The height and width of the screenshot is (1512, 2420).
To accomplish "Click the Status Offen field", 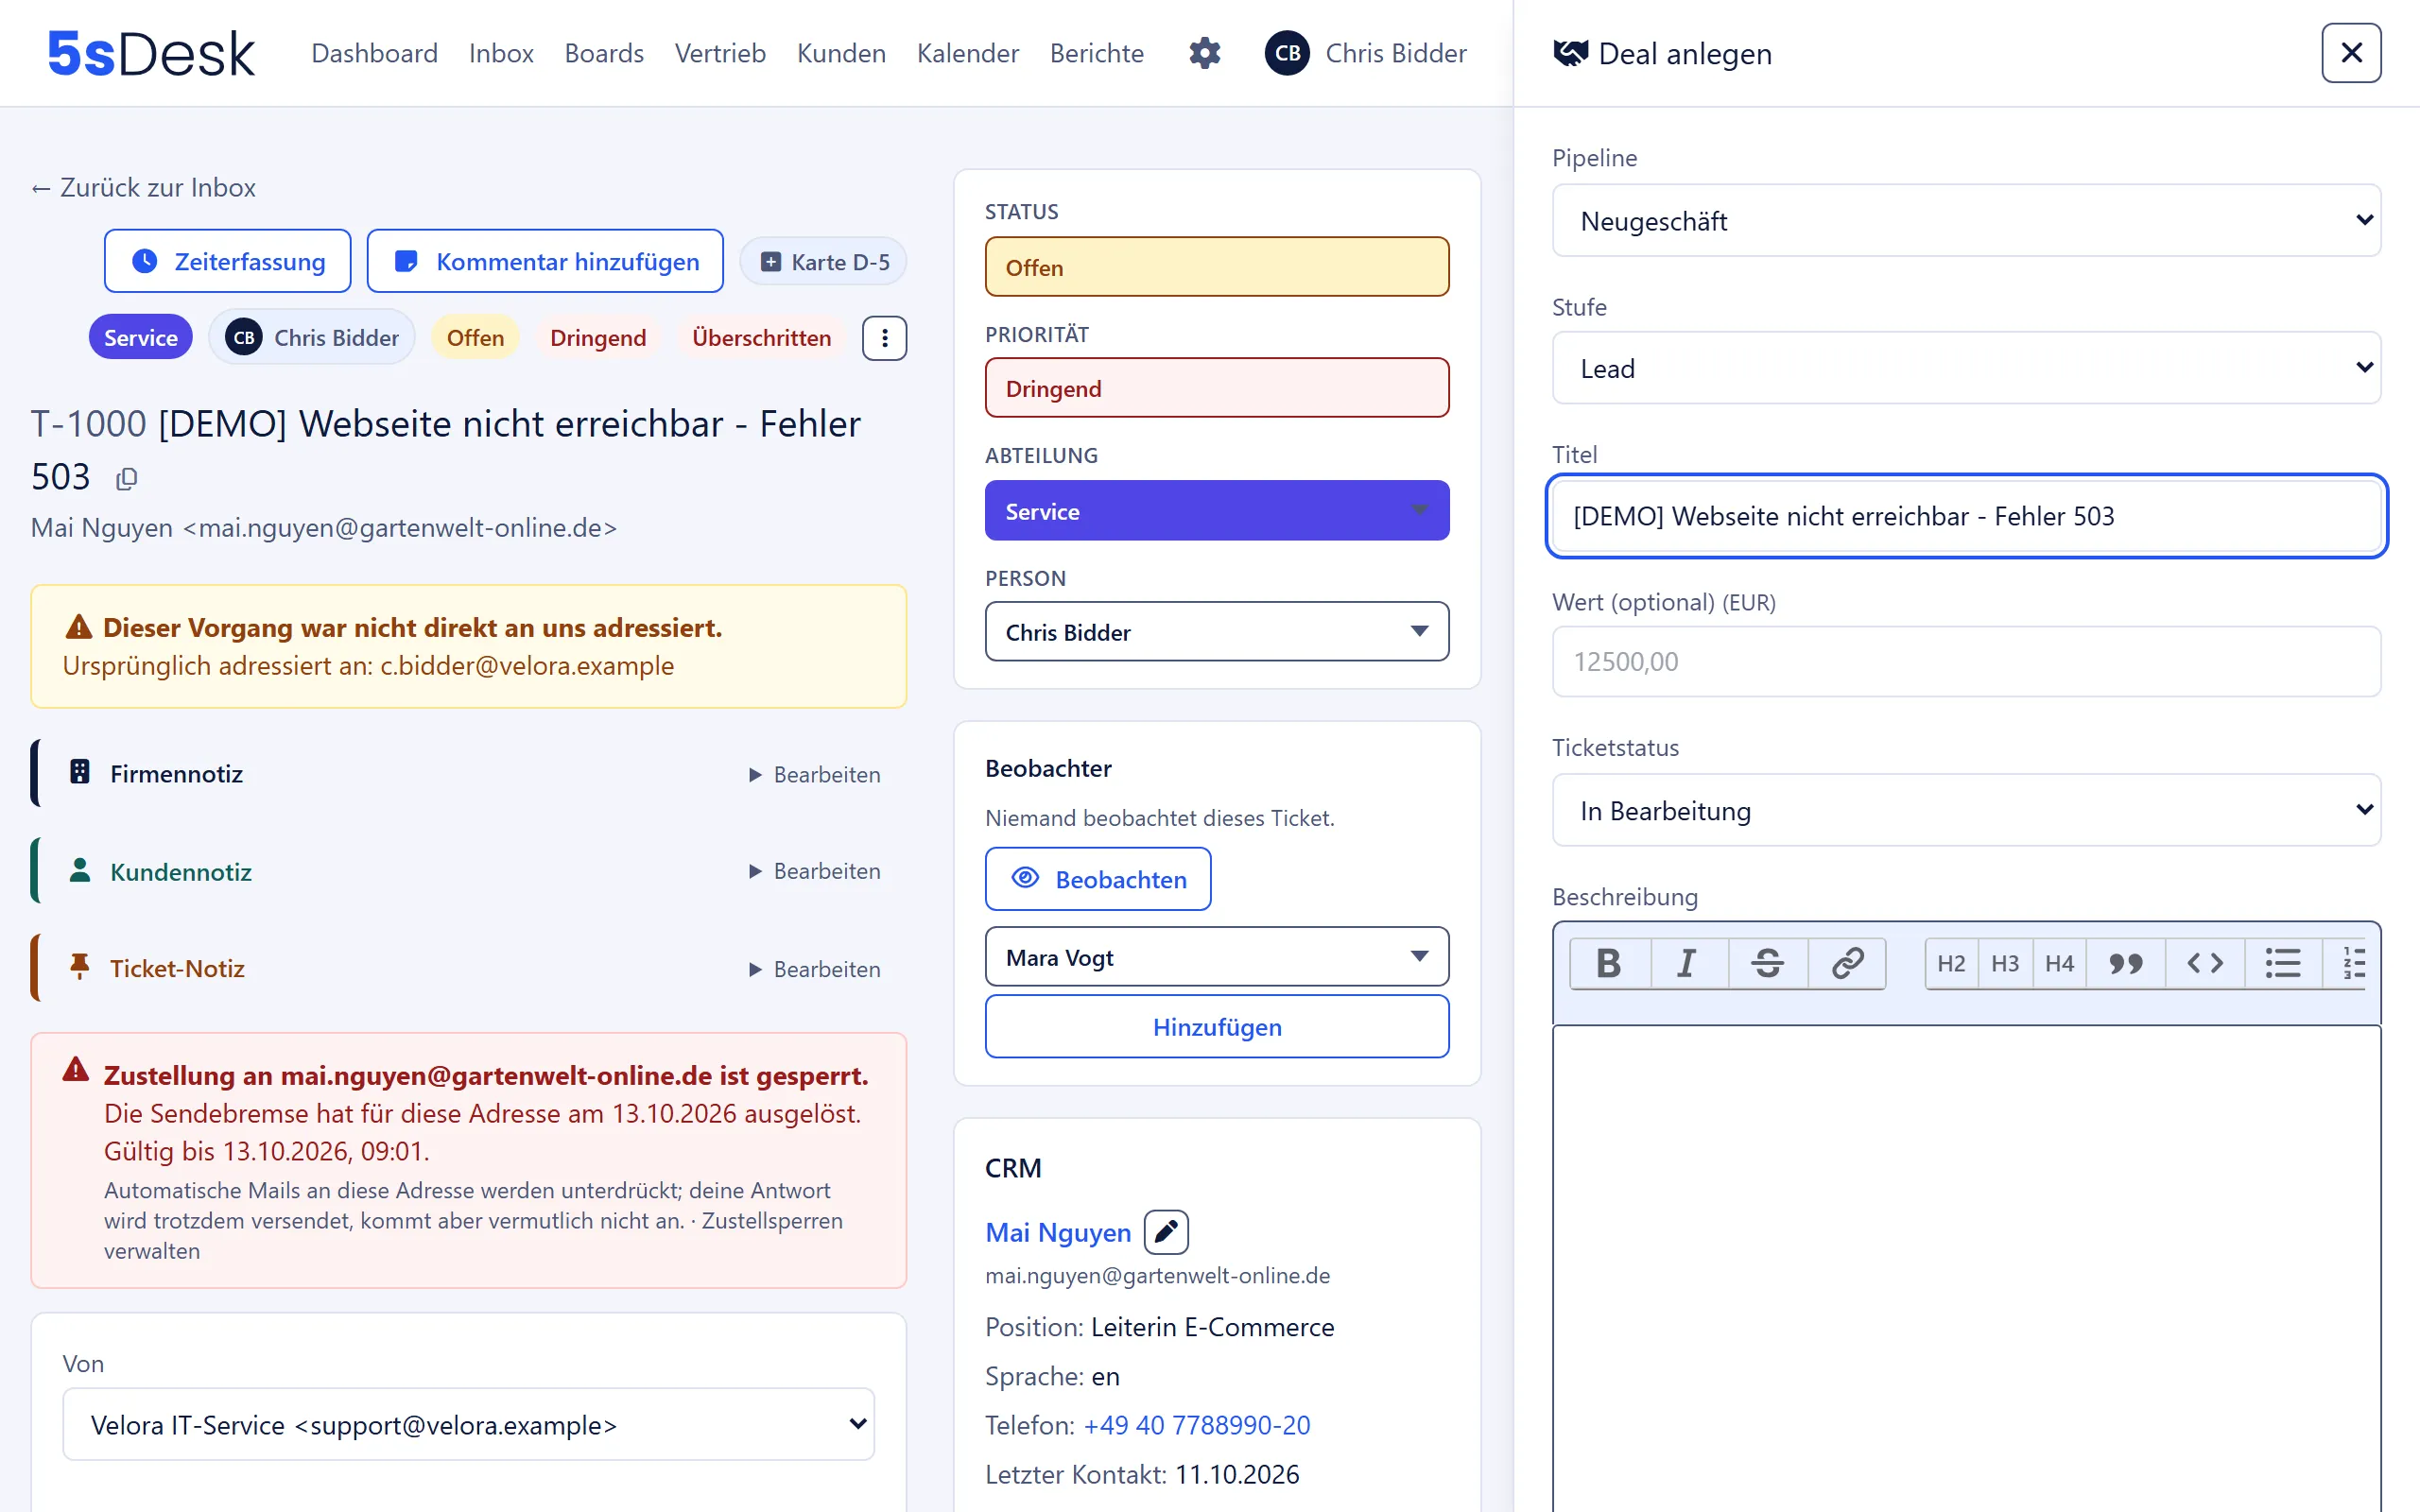I will 1217,267.
